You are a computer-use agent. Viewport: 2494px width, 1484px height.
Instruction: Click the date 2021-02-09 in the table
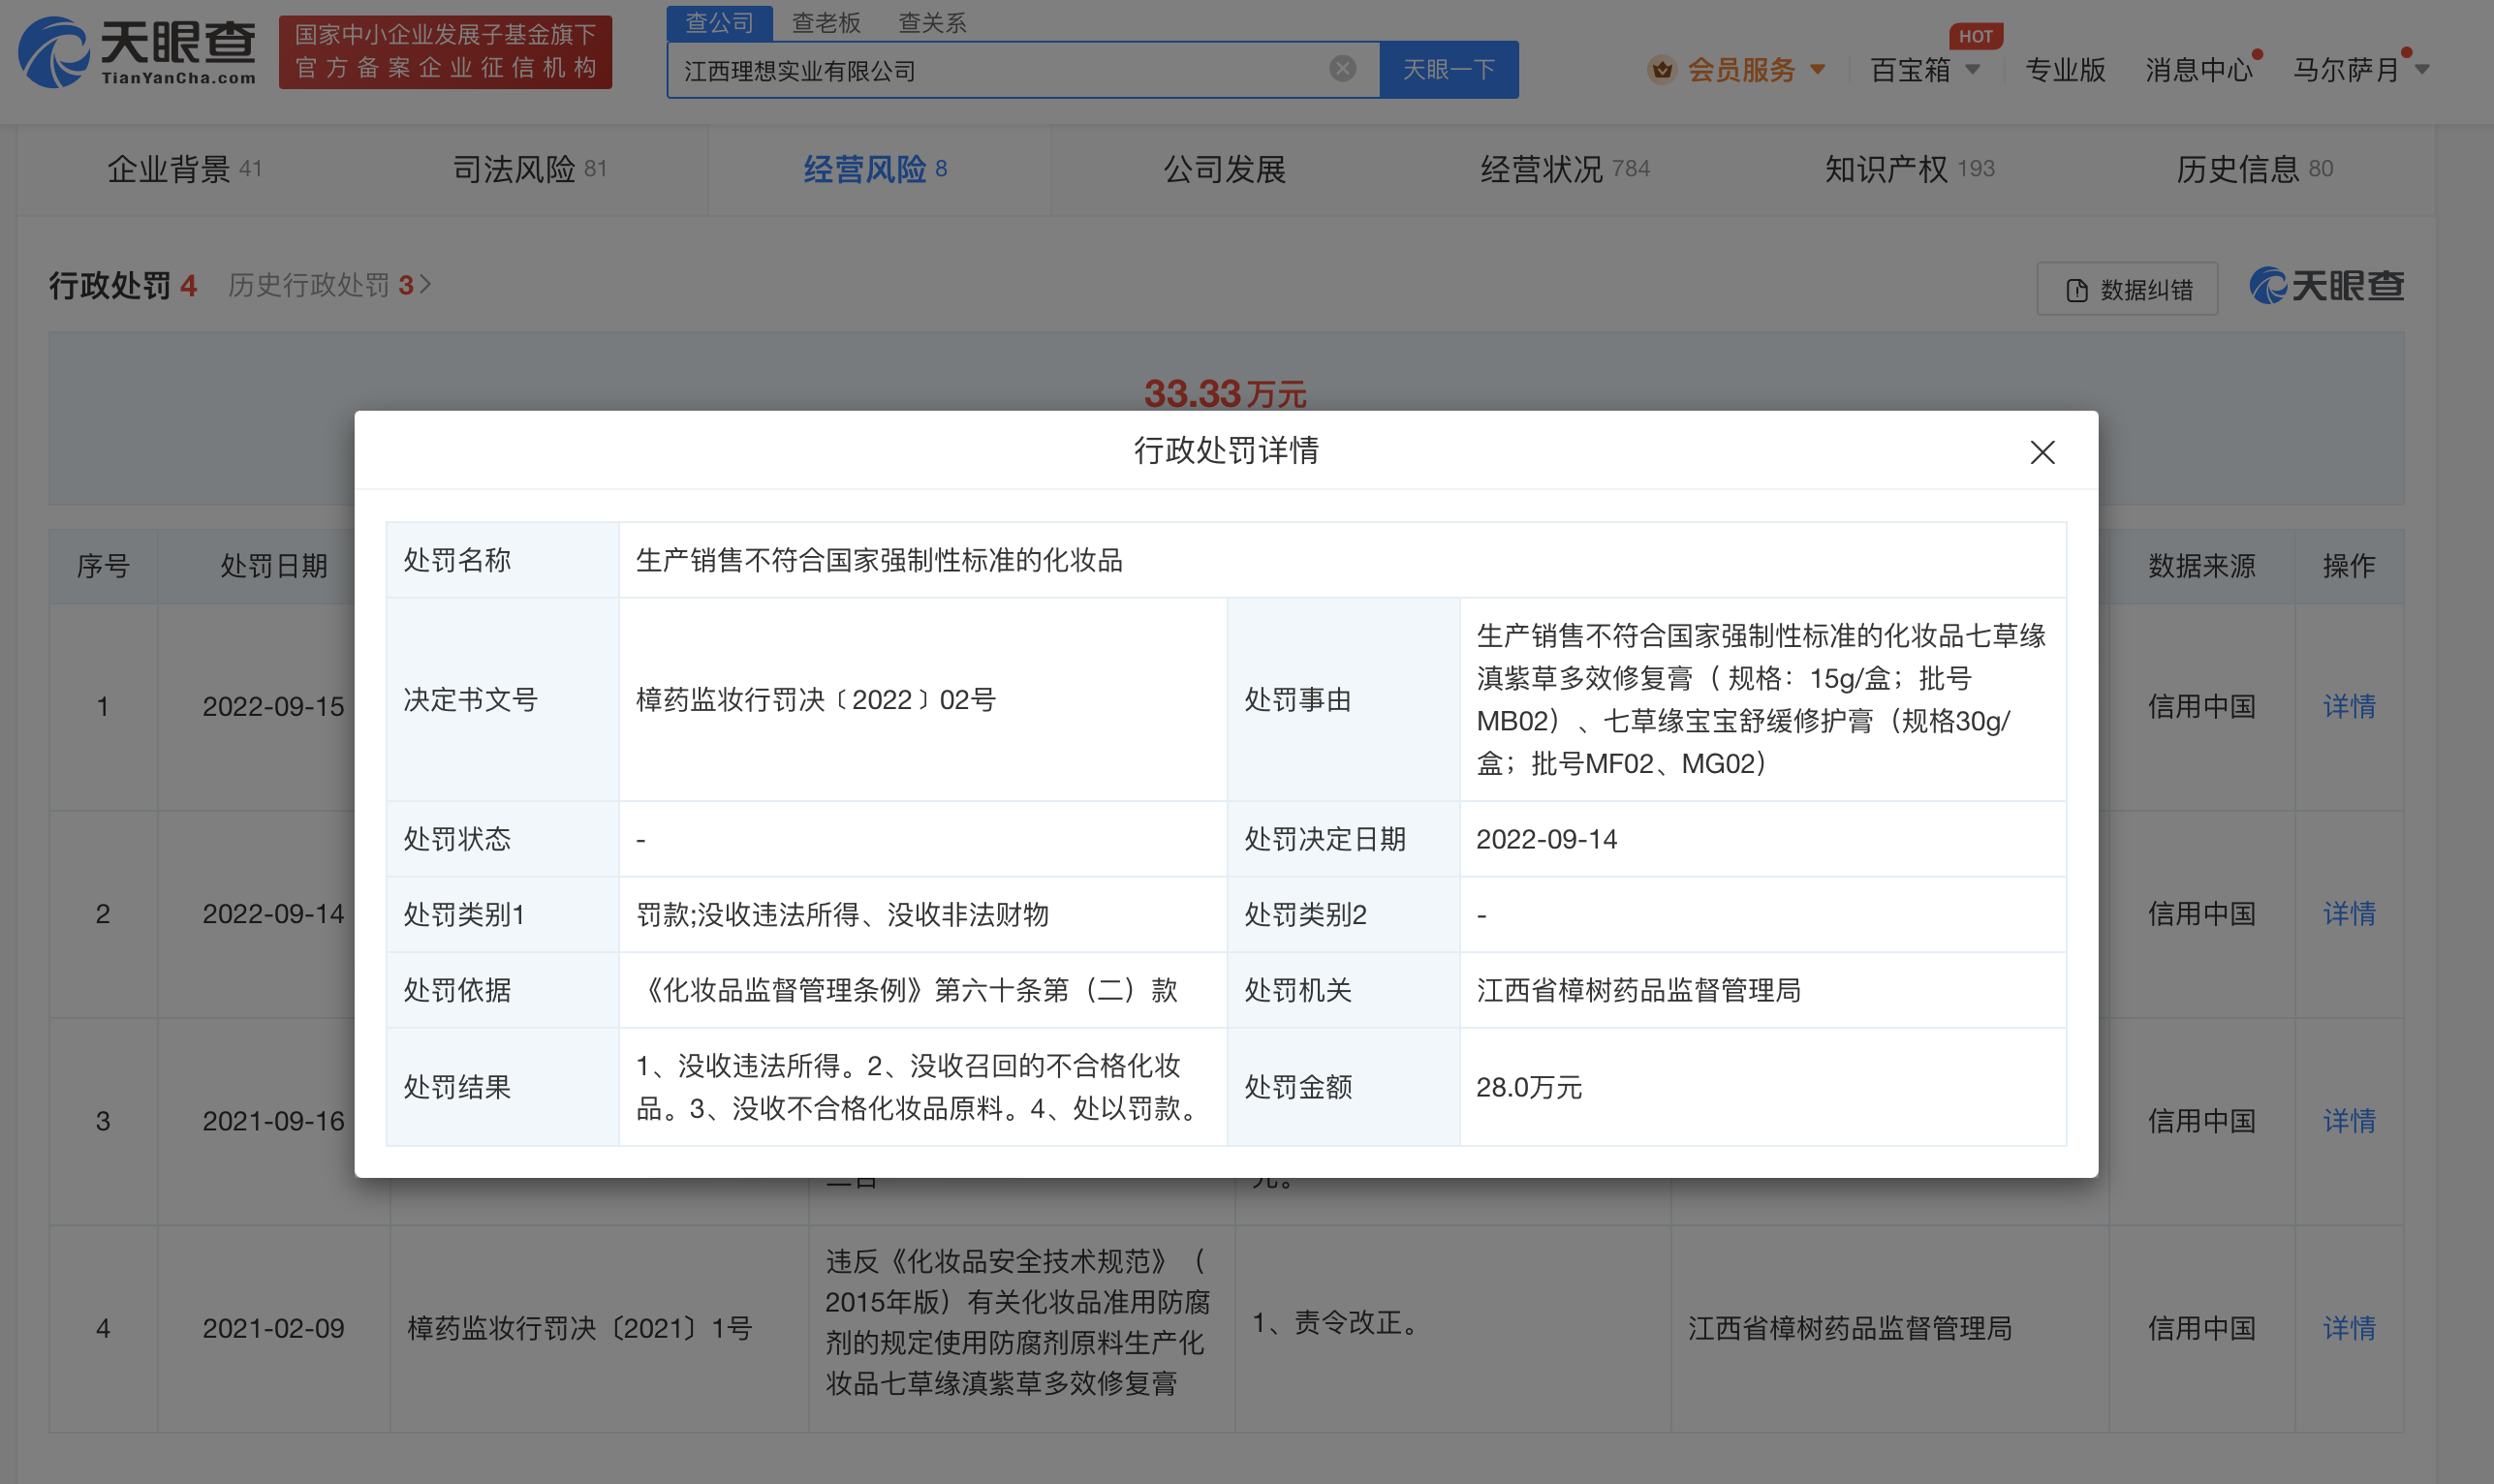tap(273, 1328)
